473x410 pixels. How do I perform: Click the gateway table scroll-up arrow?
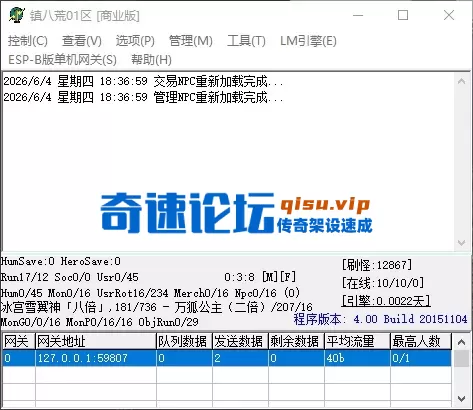(x=461, y=342)
